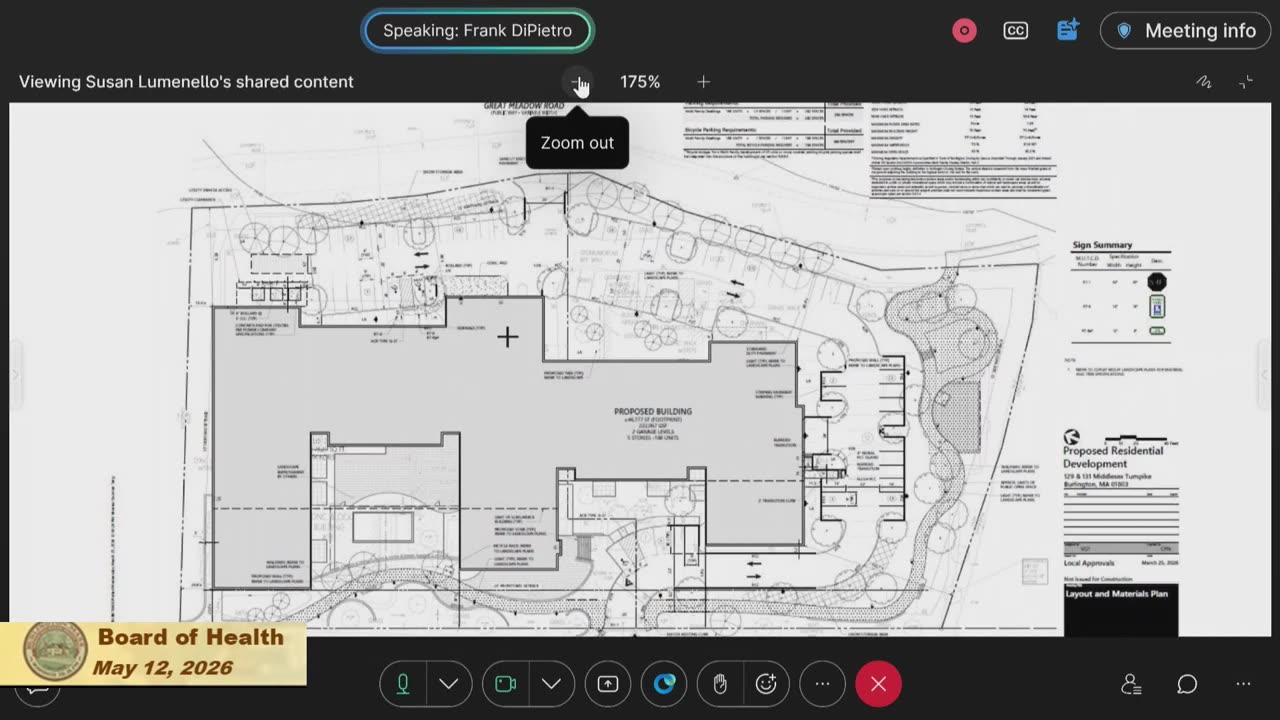Share content button

coord(608,684)
